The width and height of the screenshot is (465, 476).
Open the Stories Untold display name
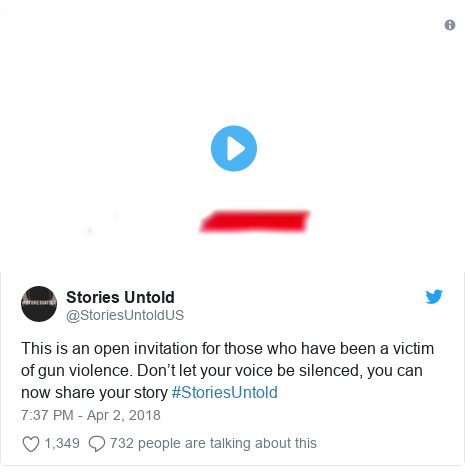(x=120, y=297)
